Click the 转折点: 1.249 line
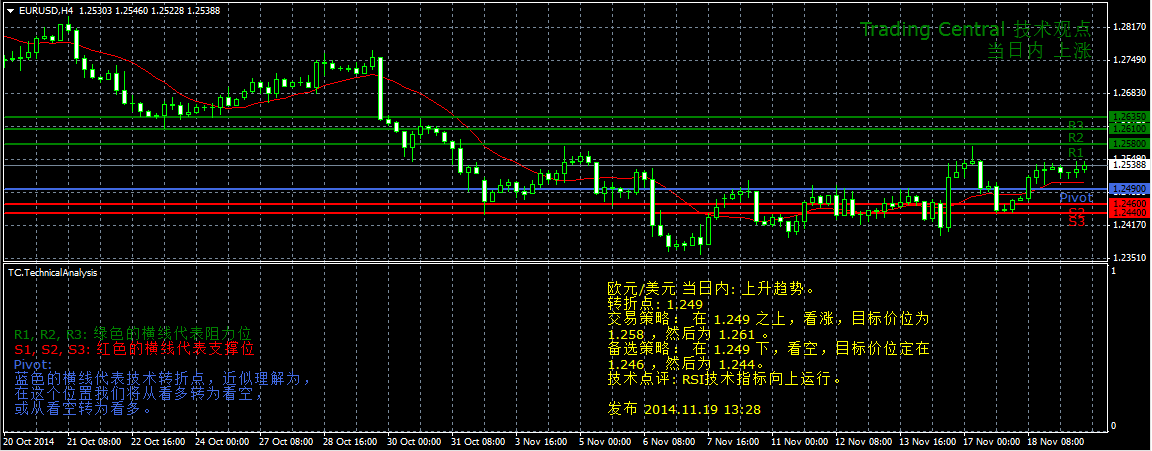 click(655, 304)
